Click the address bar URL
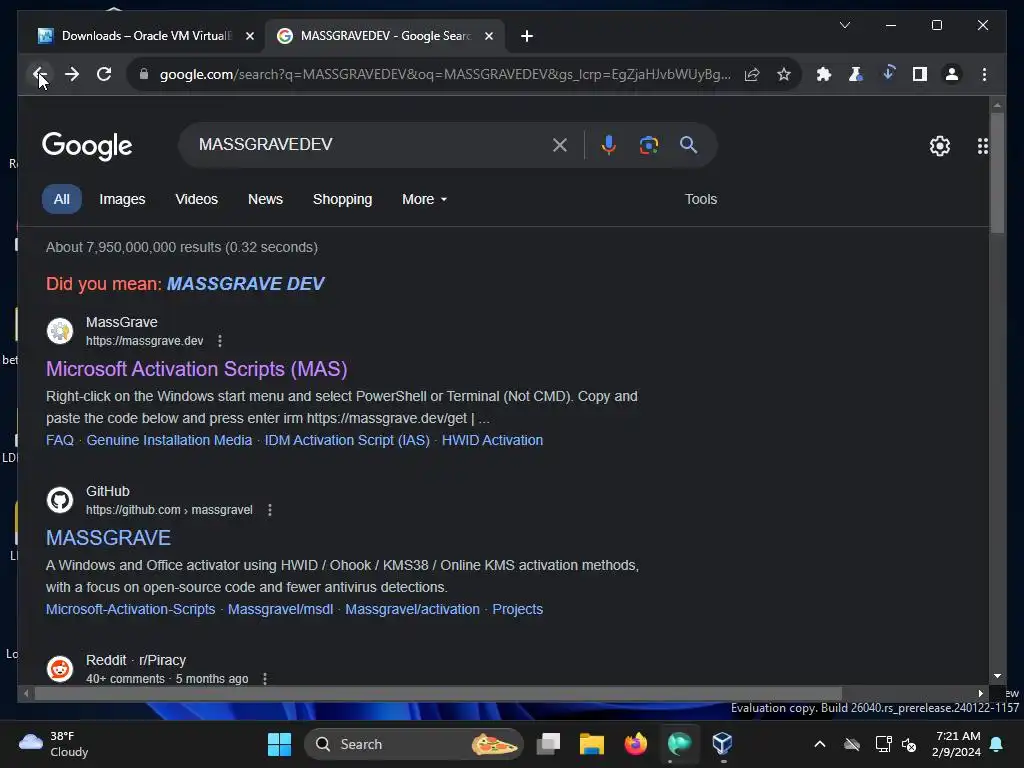This screenshot has width=1024, height=768. tap(445, 74)
